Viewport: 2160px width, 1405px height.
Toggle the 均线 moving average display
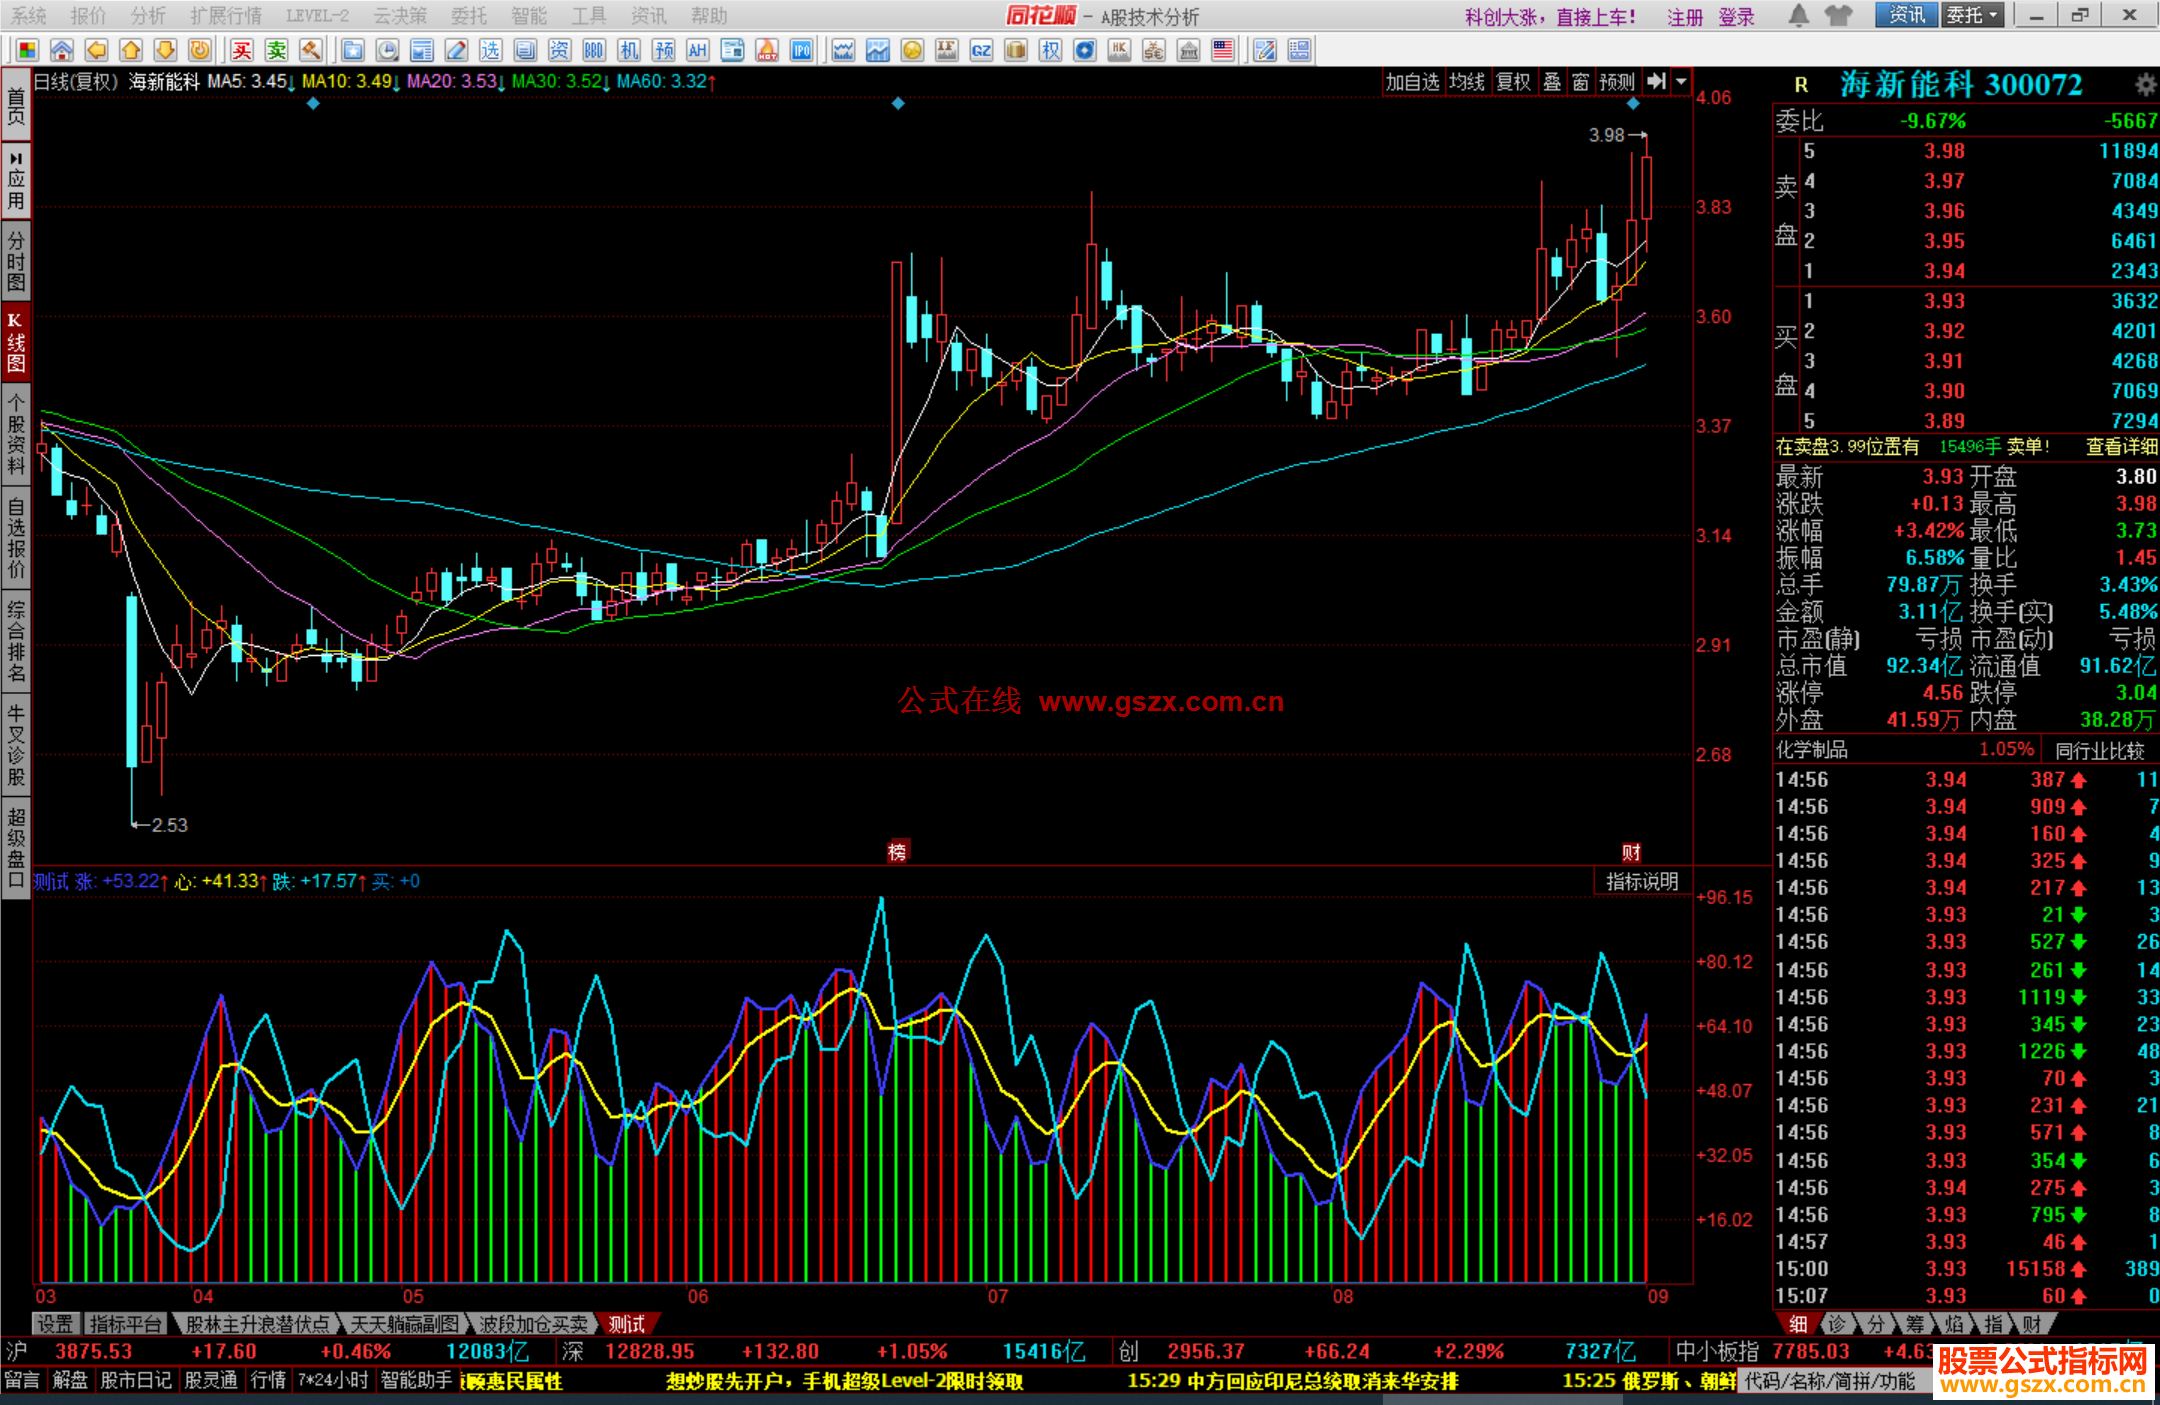[1466, 82]
